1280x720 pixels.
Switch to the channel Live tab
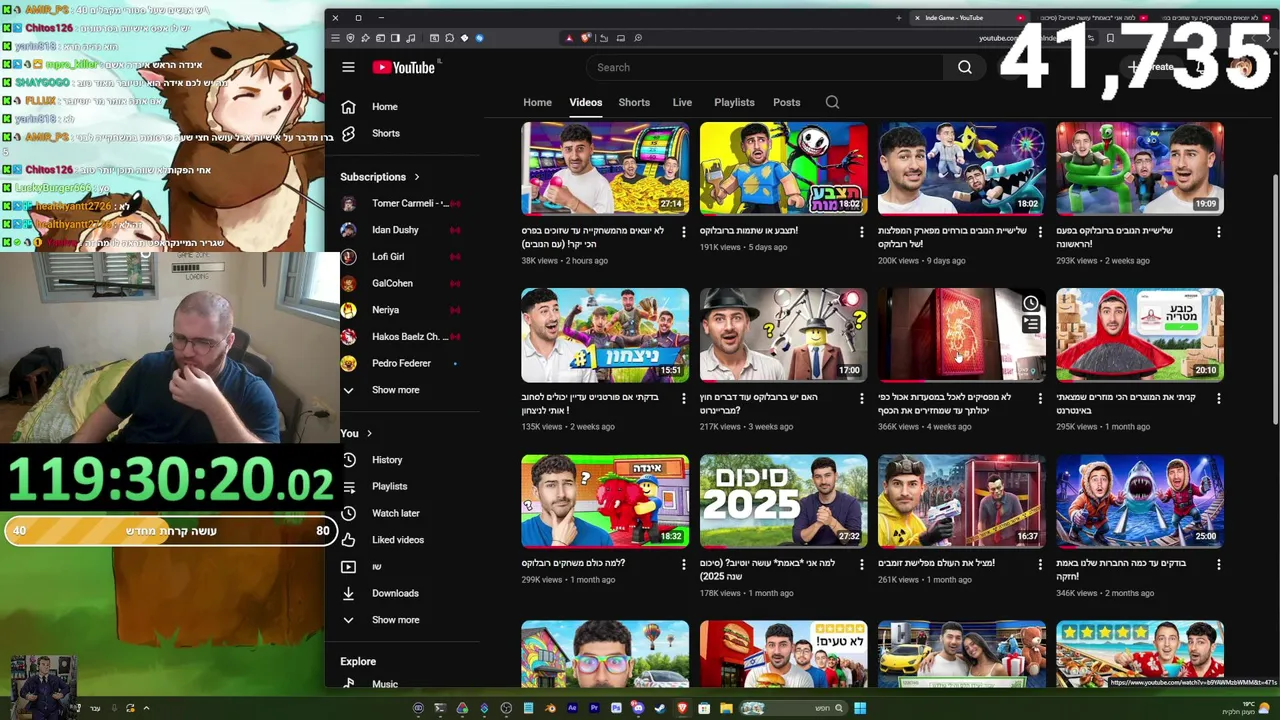tap(682, 102)
